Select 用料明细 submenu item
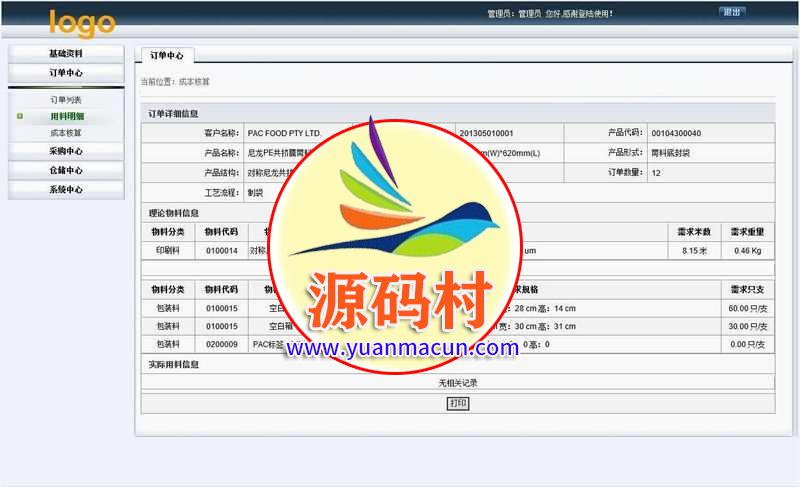800x487 pixels. pos(66,117)
